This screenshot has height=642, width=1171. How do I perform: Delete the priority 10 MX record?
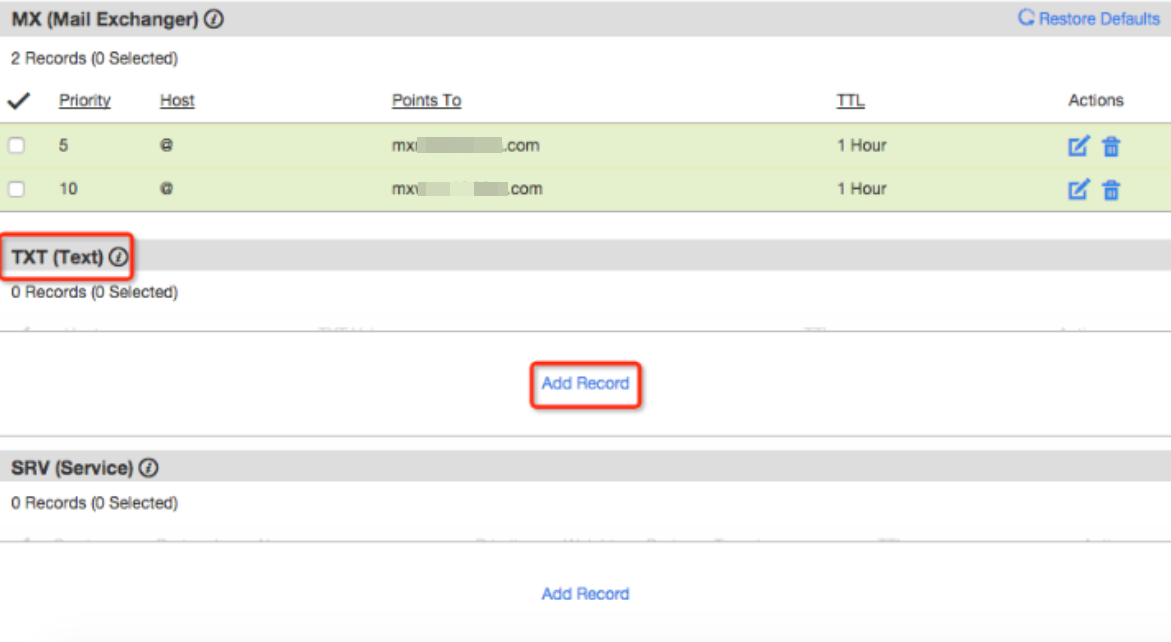pos(1111,189)
